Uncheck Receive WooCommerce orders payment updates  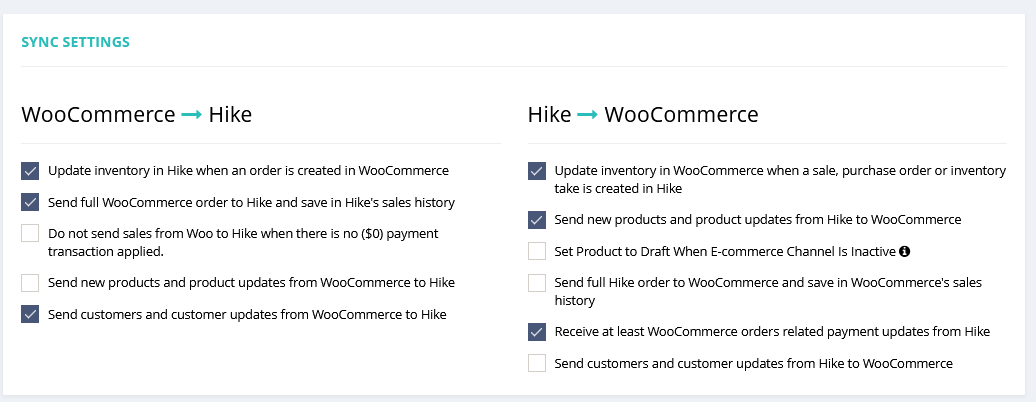click(x=537, y=332)
